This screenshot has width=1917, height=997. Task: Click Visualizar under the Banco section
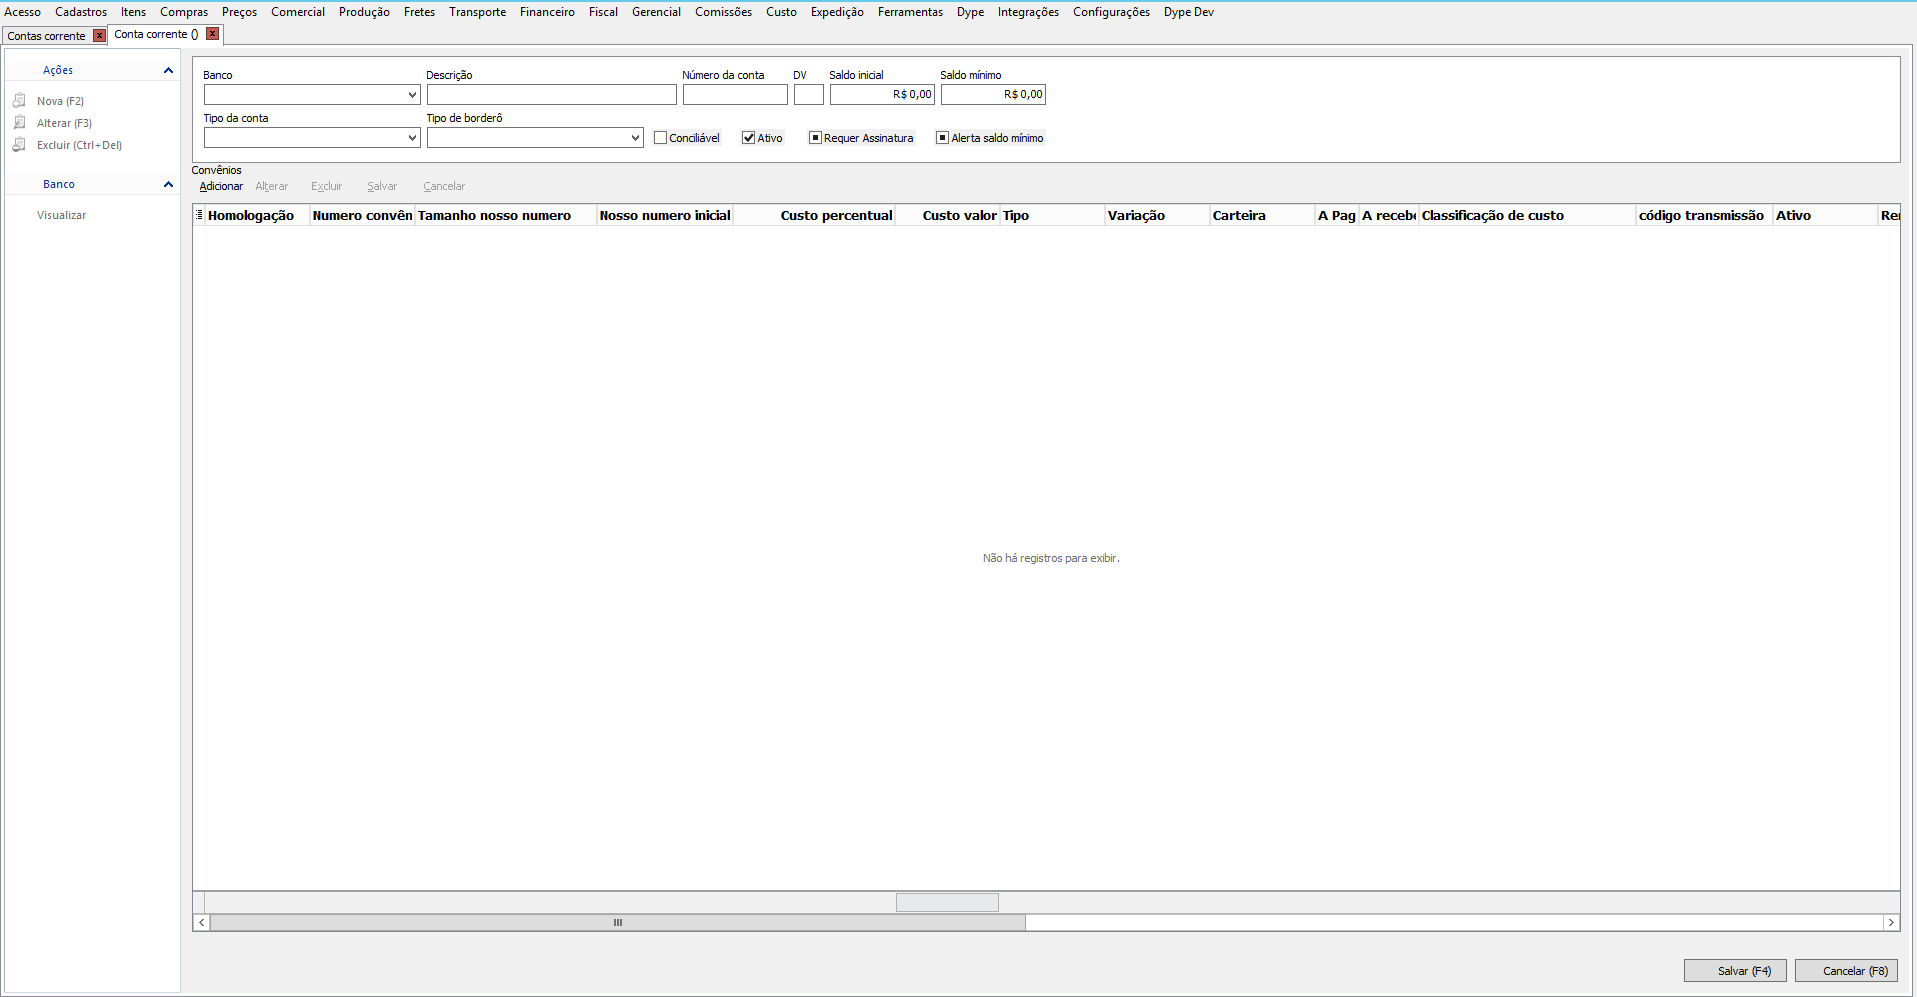(61, 215)
